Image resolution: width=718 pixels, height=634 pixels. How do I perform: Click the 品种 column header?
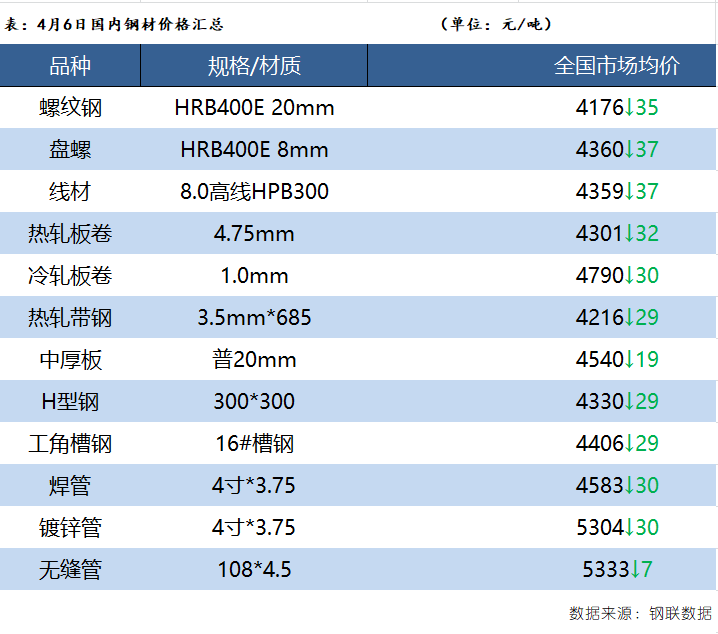coord(70,66)
